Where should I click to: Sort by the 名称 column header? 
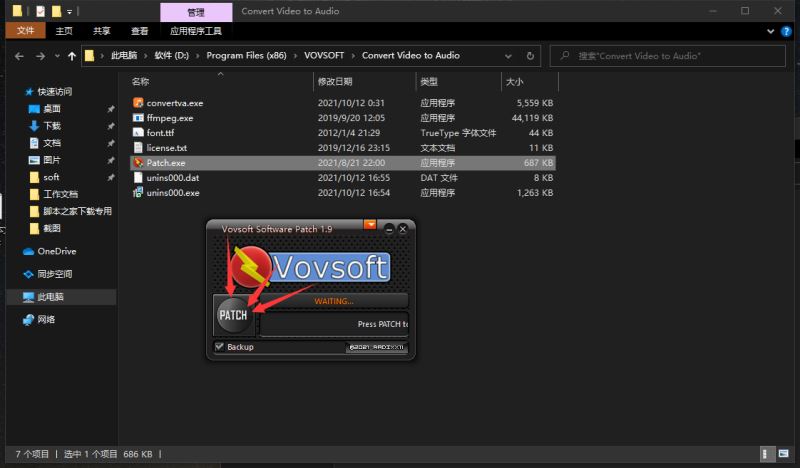click(x=140, y=82)
